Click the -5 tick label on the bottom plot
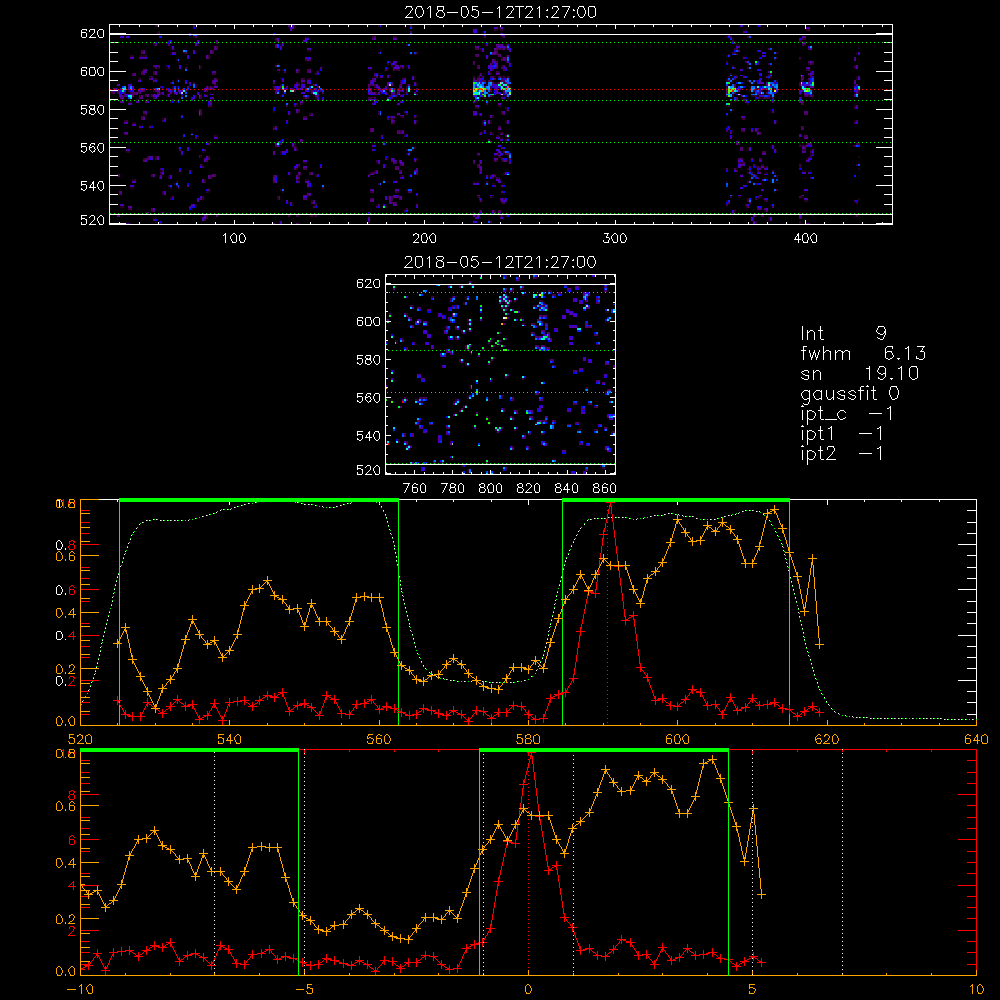The image size is (1000, 1000). pos(305,989)
